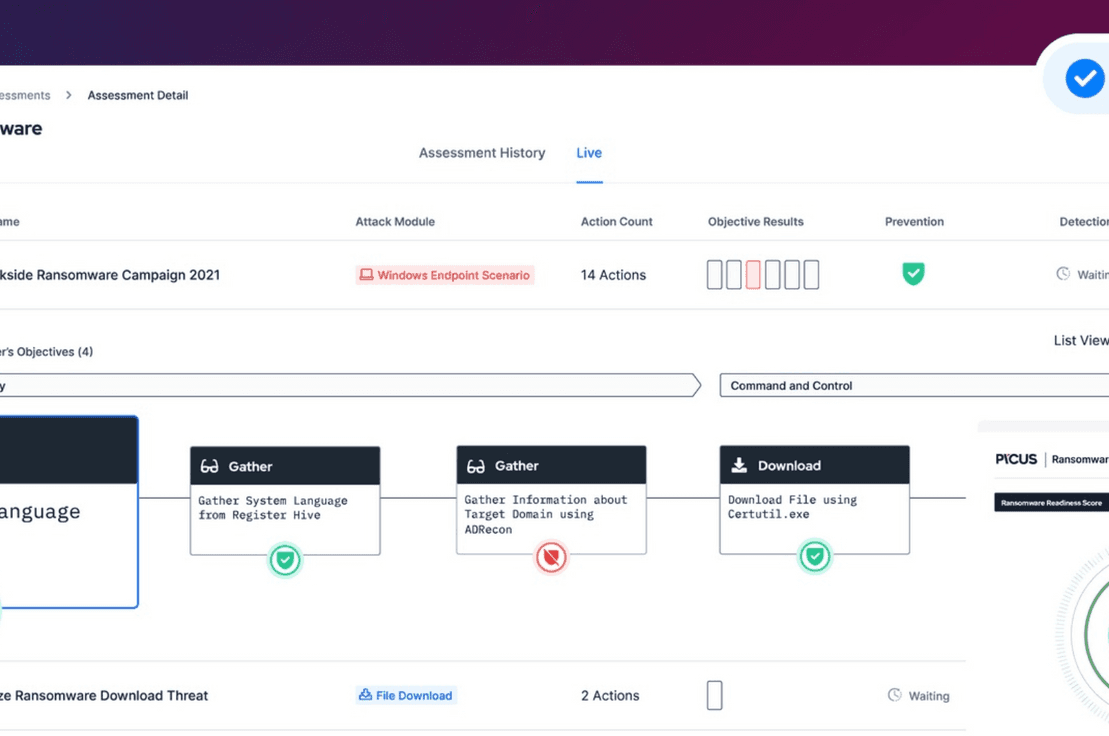Select the Live tab
The height and width of the screenshot is (736, 1109).
588,153
